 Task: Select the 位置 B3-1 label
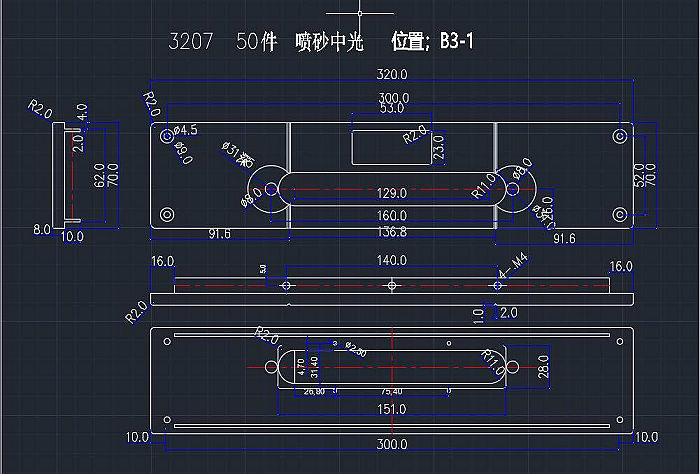click(x=432, y=42)
